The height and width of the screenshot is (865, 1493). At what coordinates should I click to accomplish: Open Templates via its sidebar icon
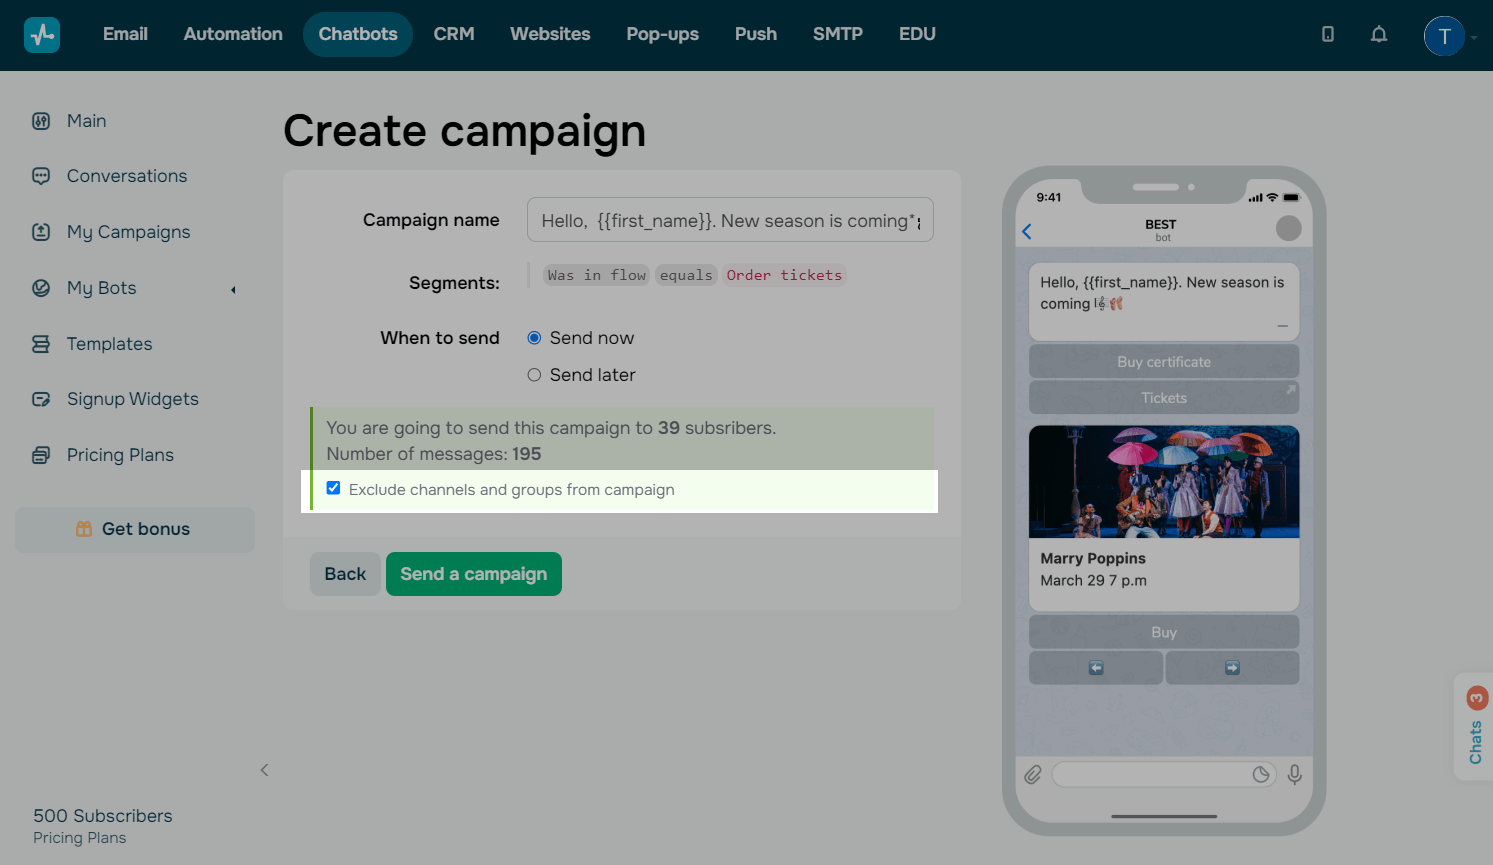40,343
